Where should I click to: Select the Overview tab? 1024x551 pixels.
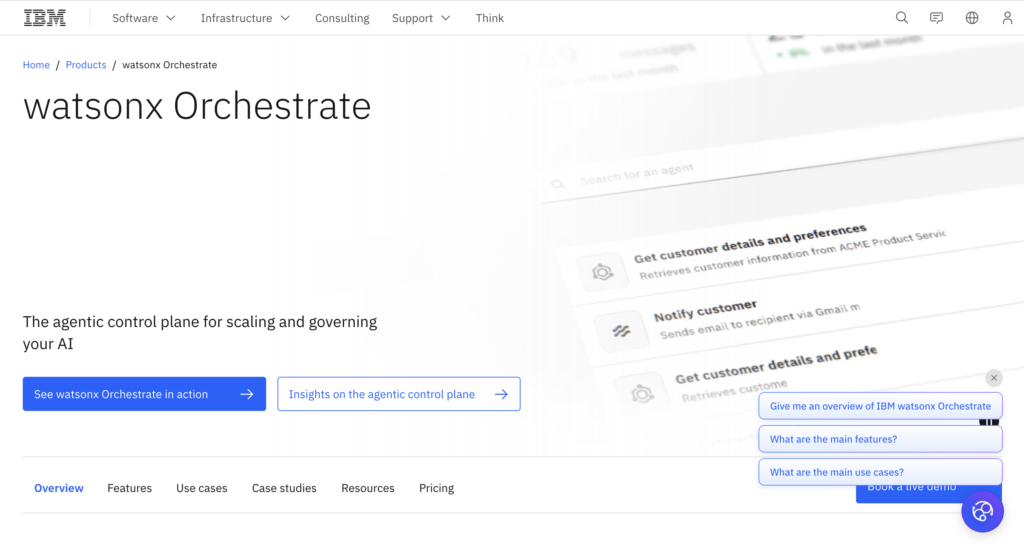tap(59, 488)
